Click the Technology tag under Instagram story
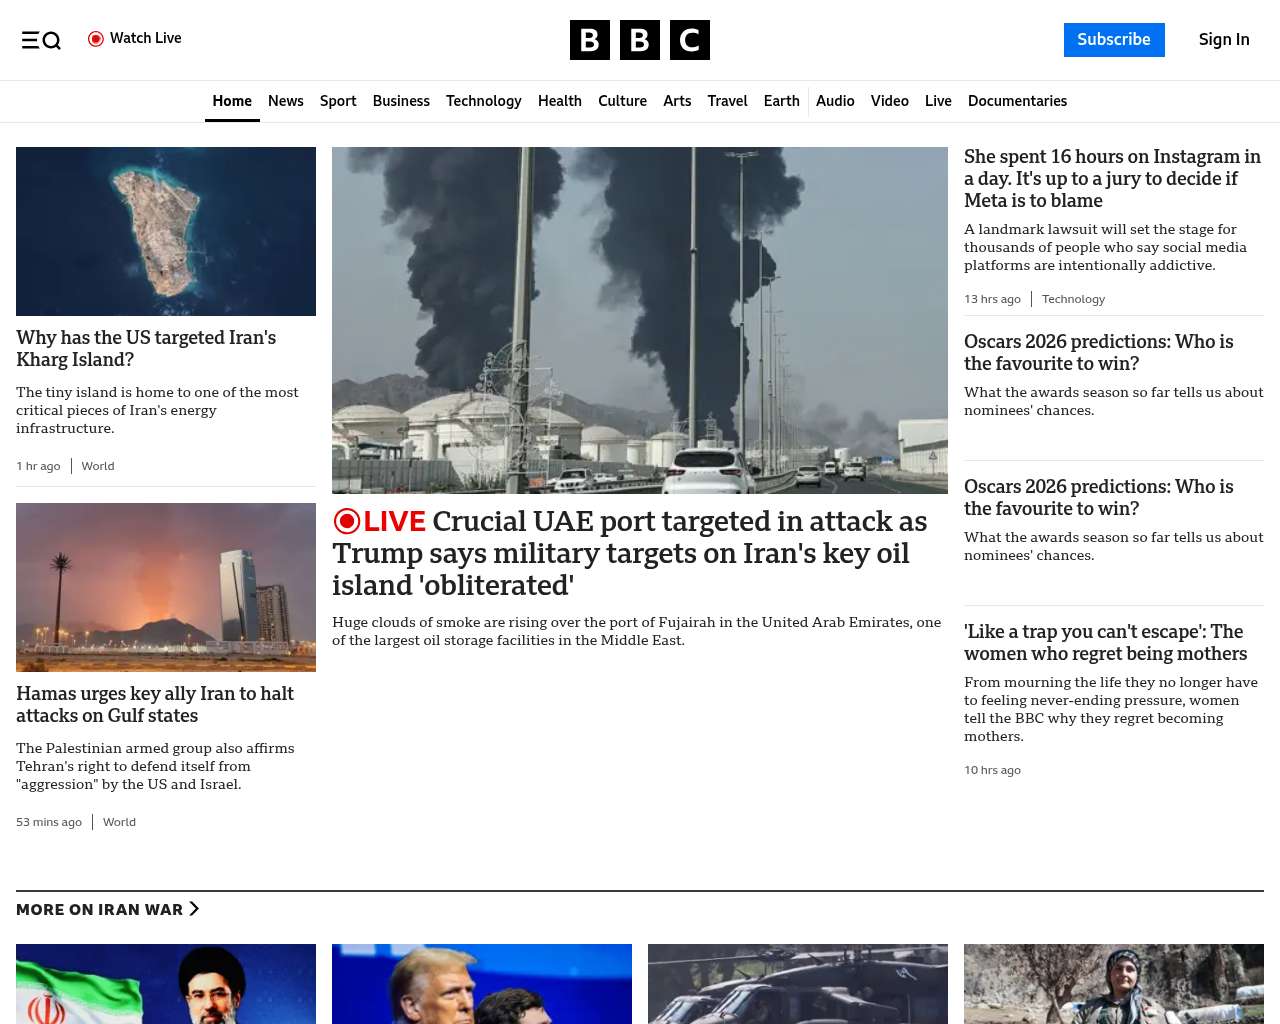This screenshot has height=1024, width=1280. pyautogui.click(x=1073, y=299)
